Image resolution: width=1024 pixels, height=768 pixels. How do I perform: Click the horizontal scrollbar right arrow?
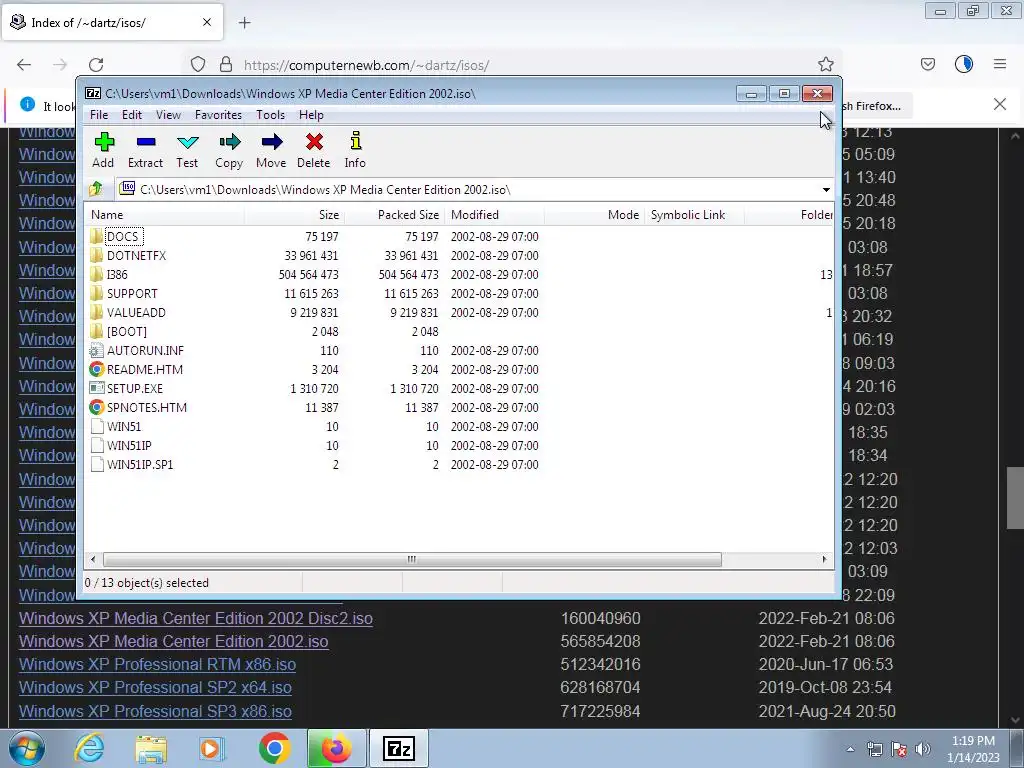coord(824,560)
